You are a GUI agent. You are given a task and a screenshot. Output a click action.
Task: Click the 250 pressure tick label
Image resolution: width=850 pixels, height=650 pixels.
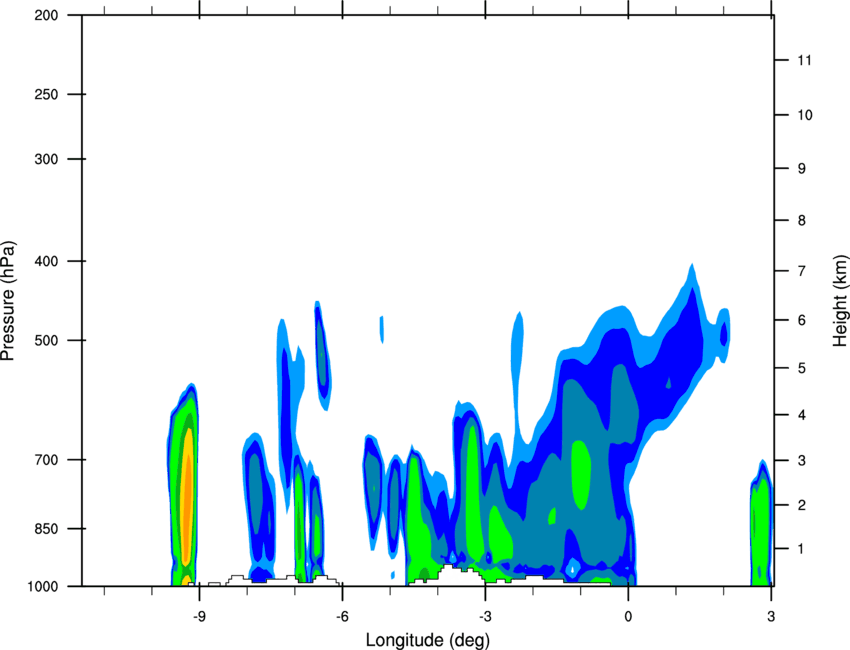tap(46, 94)
